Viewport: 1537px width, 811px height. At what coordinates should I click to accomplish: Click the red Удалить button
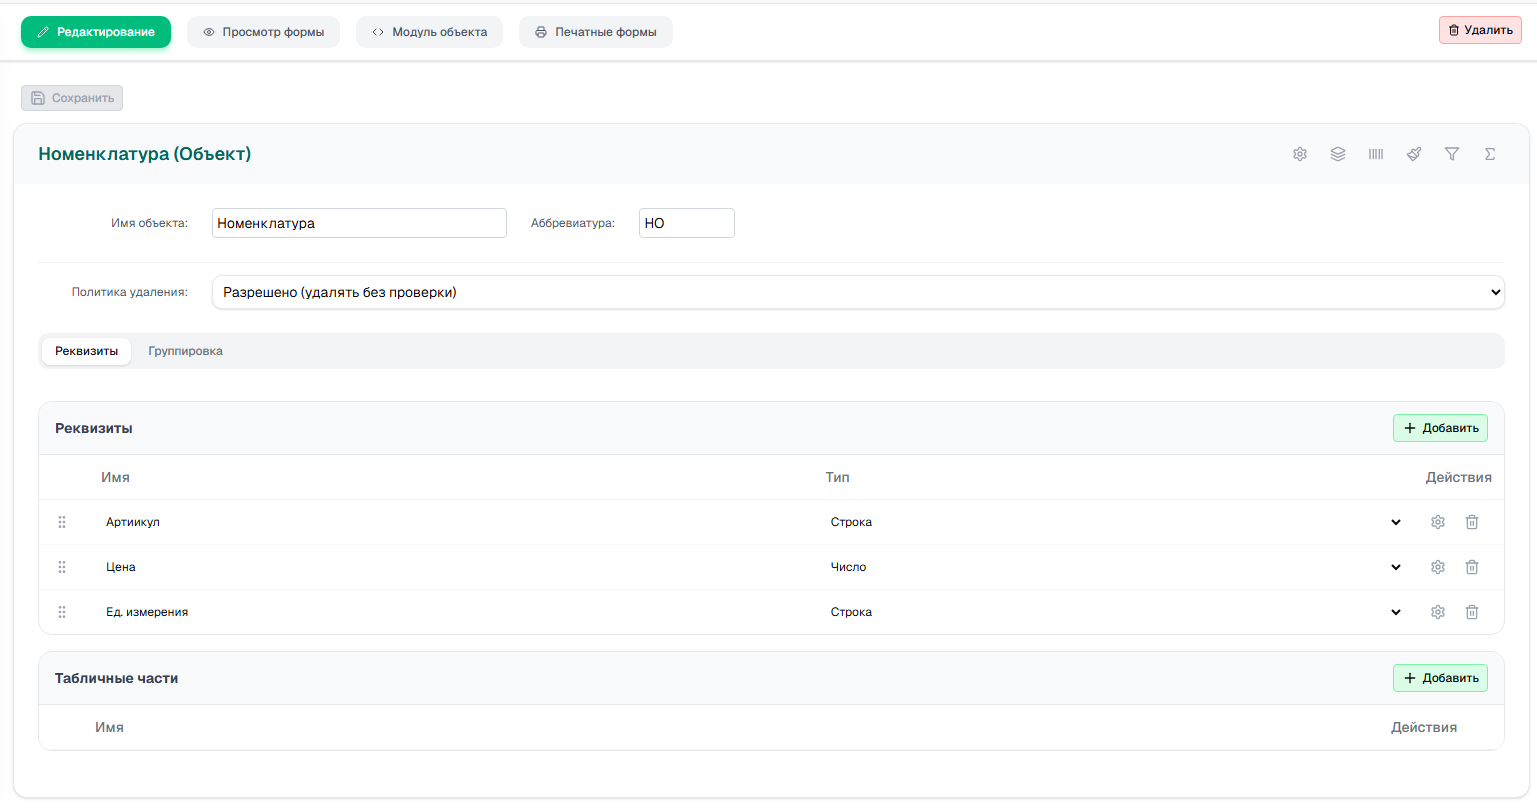pyautogui.click(x=1480, y=30)
